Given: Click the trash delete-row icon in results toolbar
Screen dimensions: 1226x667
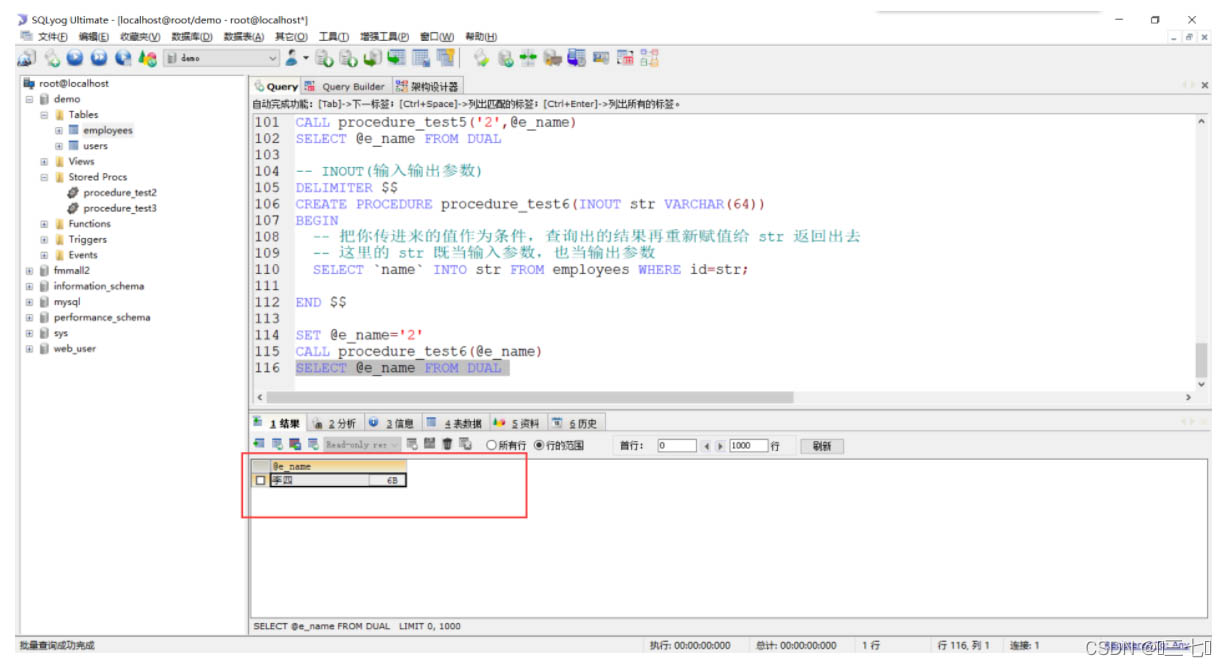Looking at the screenshot, I should pos(448,444).
